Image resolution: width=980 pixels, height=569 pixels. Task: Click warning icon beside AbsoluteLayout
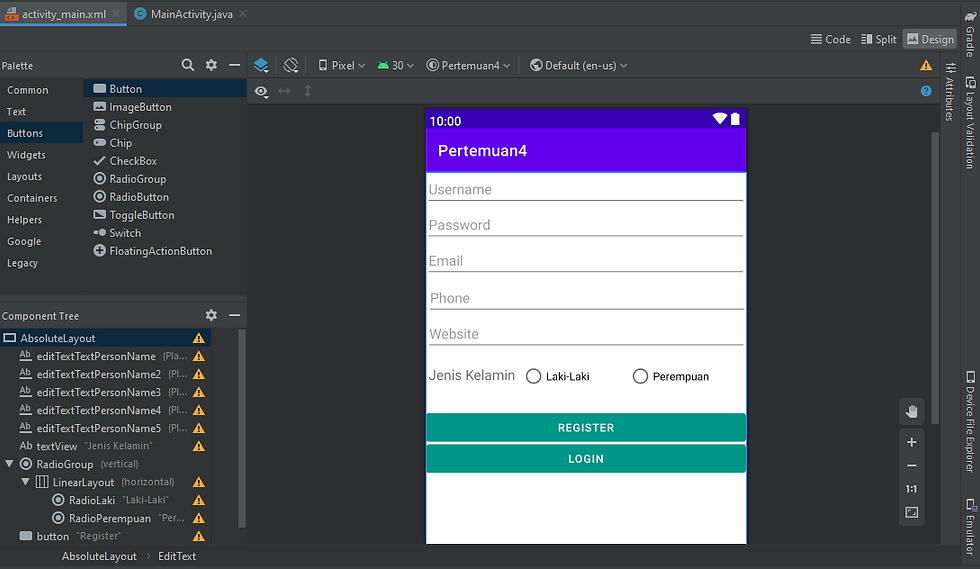click(199, 338)
